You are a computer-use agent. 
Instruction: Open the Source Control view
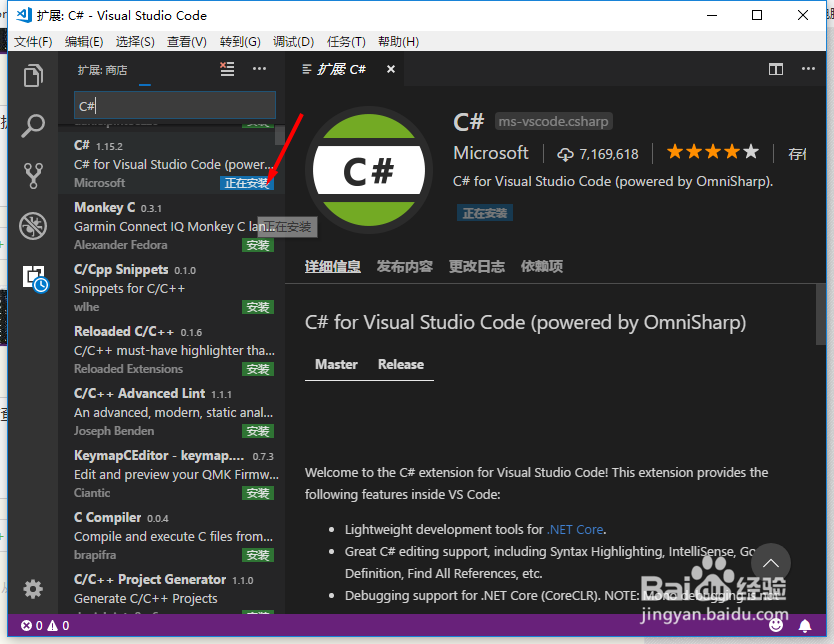pyautogui.click(x=33, y=175)
